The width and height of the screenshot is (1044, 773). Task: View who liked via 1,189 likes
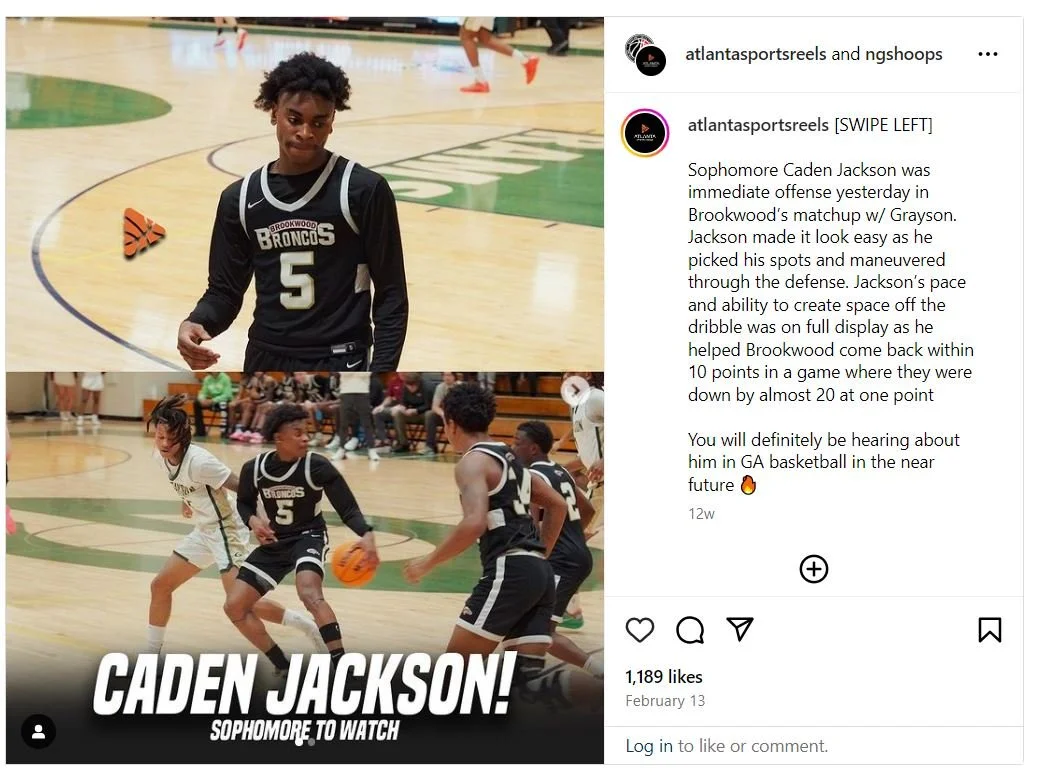tap(663, 677)
